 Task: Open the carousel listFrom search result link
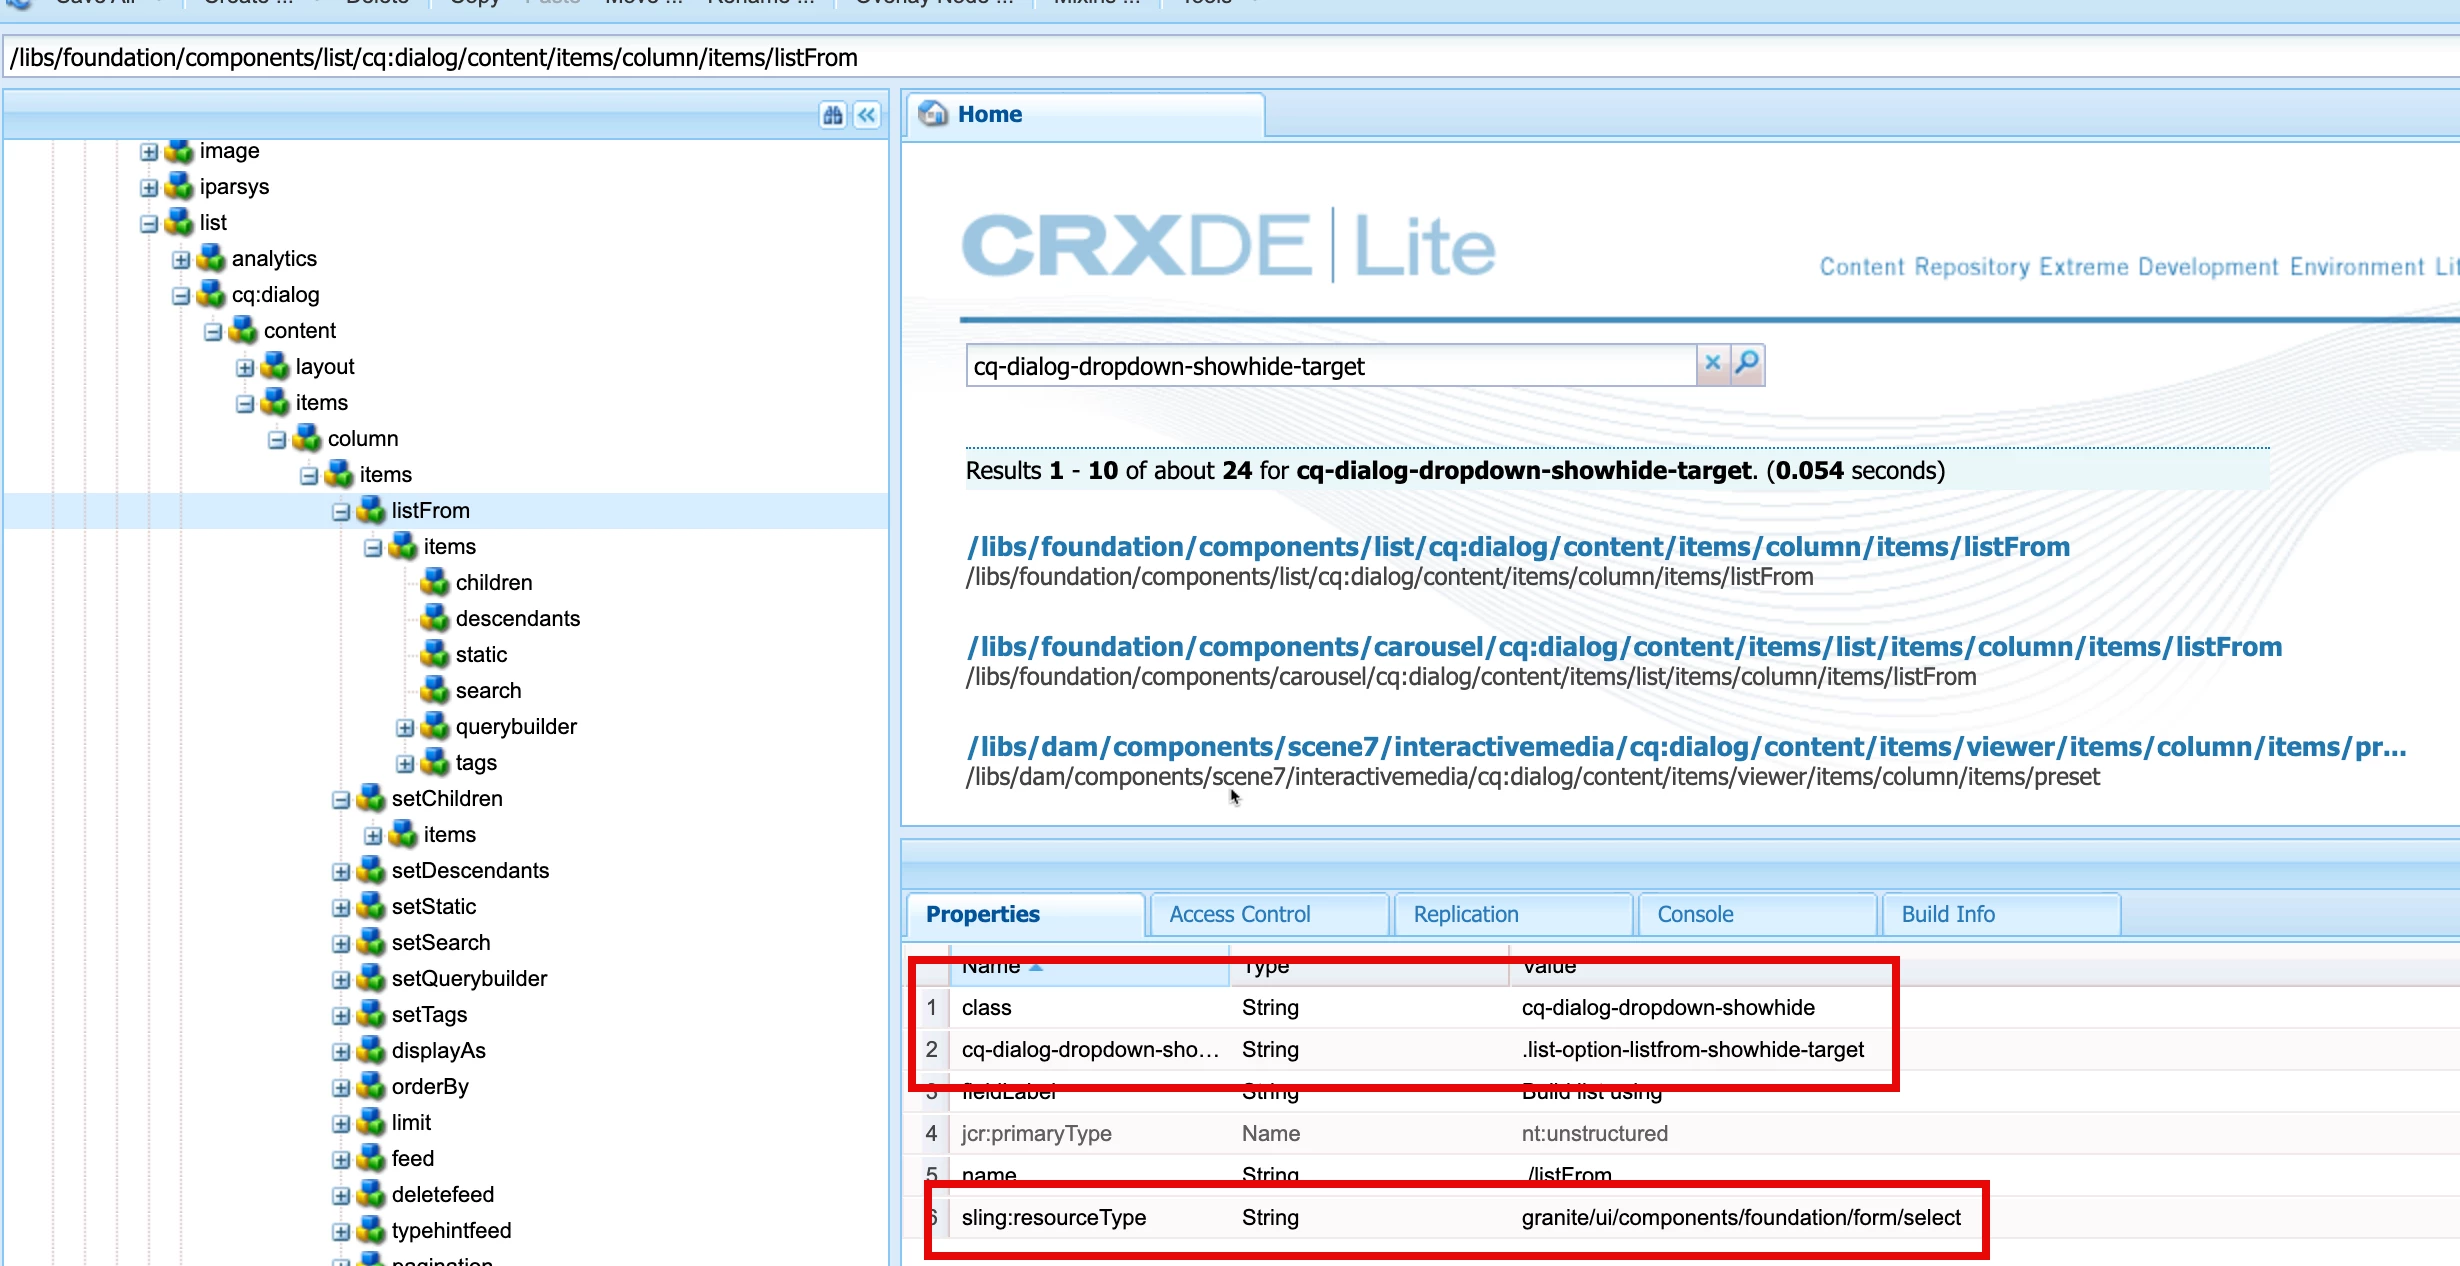coord(1624,647)
